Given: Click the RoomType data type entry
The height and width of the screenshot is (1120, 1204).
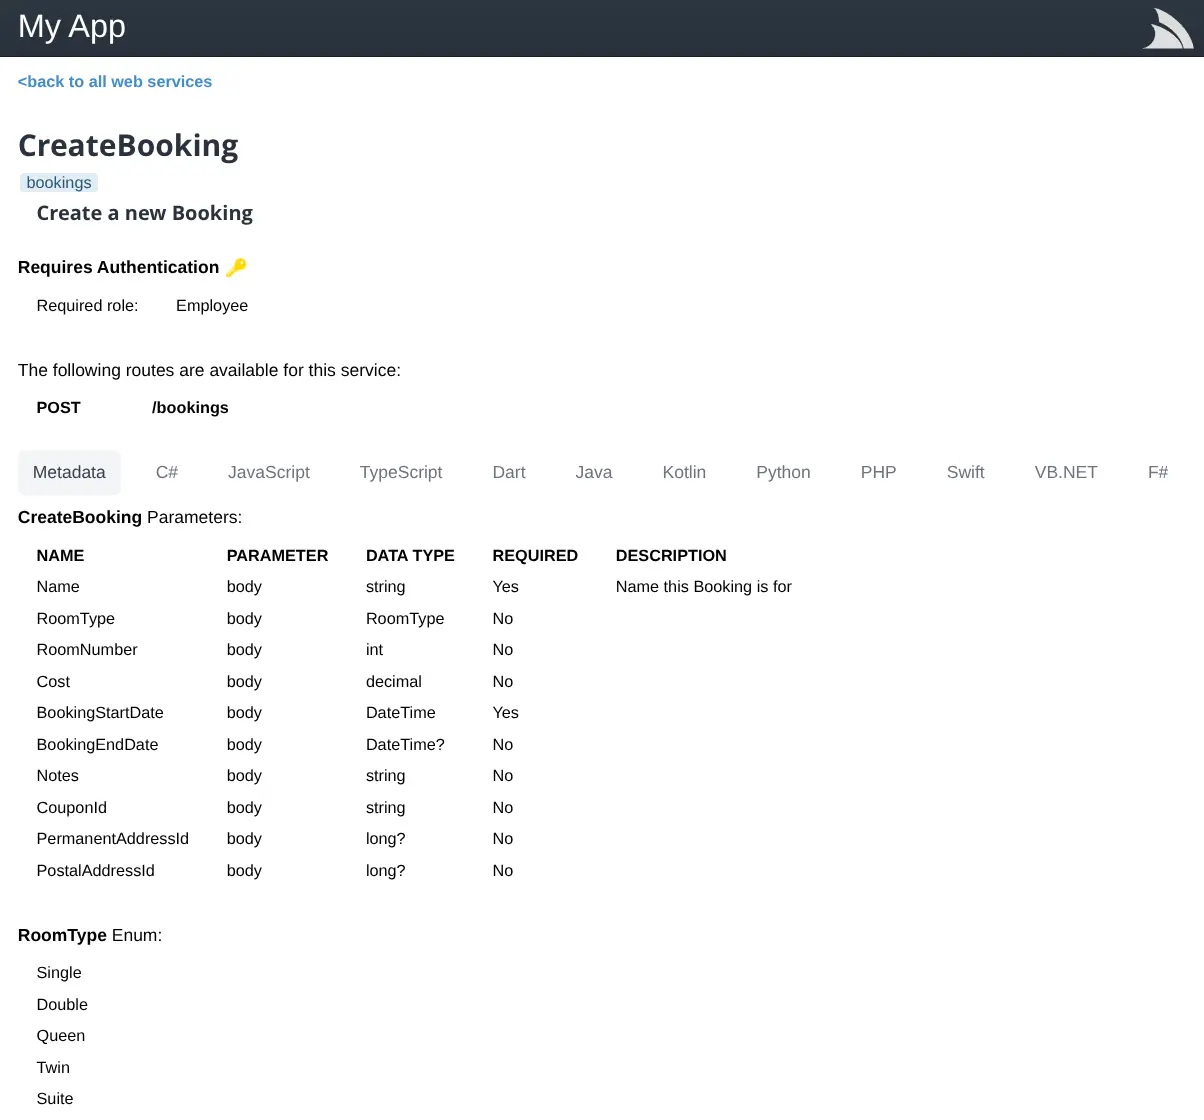Looking at the screenshot, I should 405,619.
